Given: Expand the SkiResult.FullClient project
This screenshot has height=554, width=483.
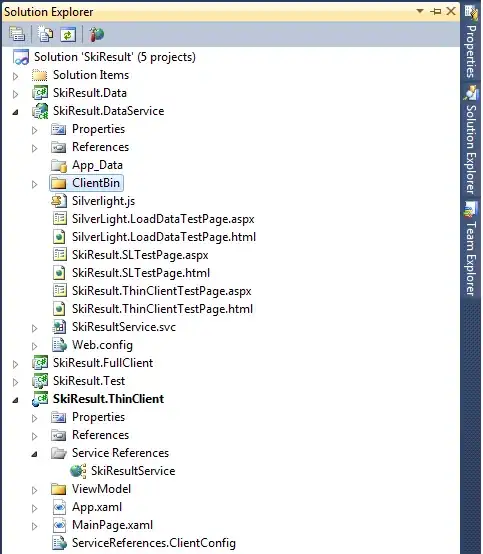Looking at the screenshot, I should (15, 364).
